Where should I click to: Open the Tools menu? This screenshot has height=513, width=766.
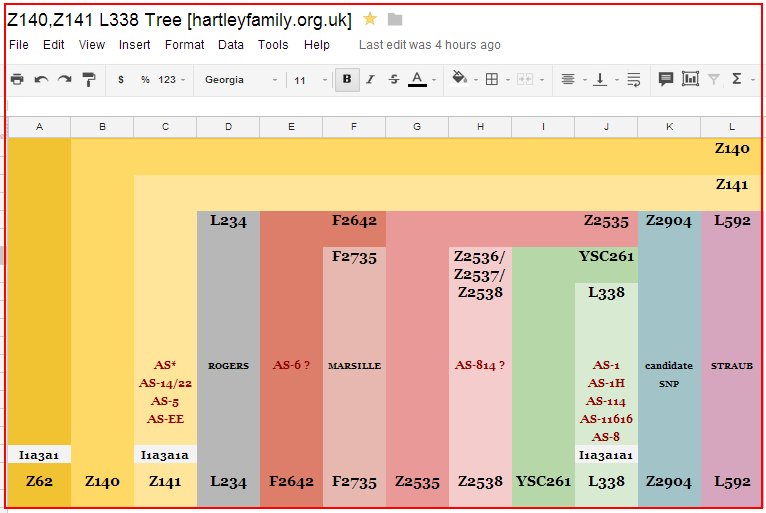(x=273, y=45)
